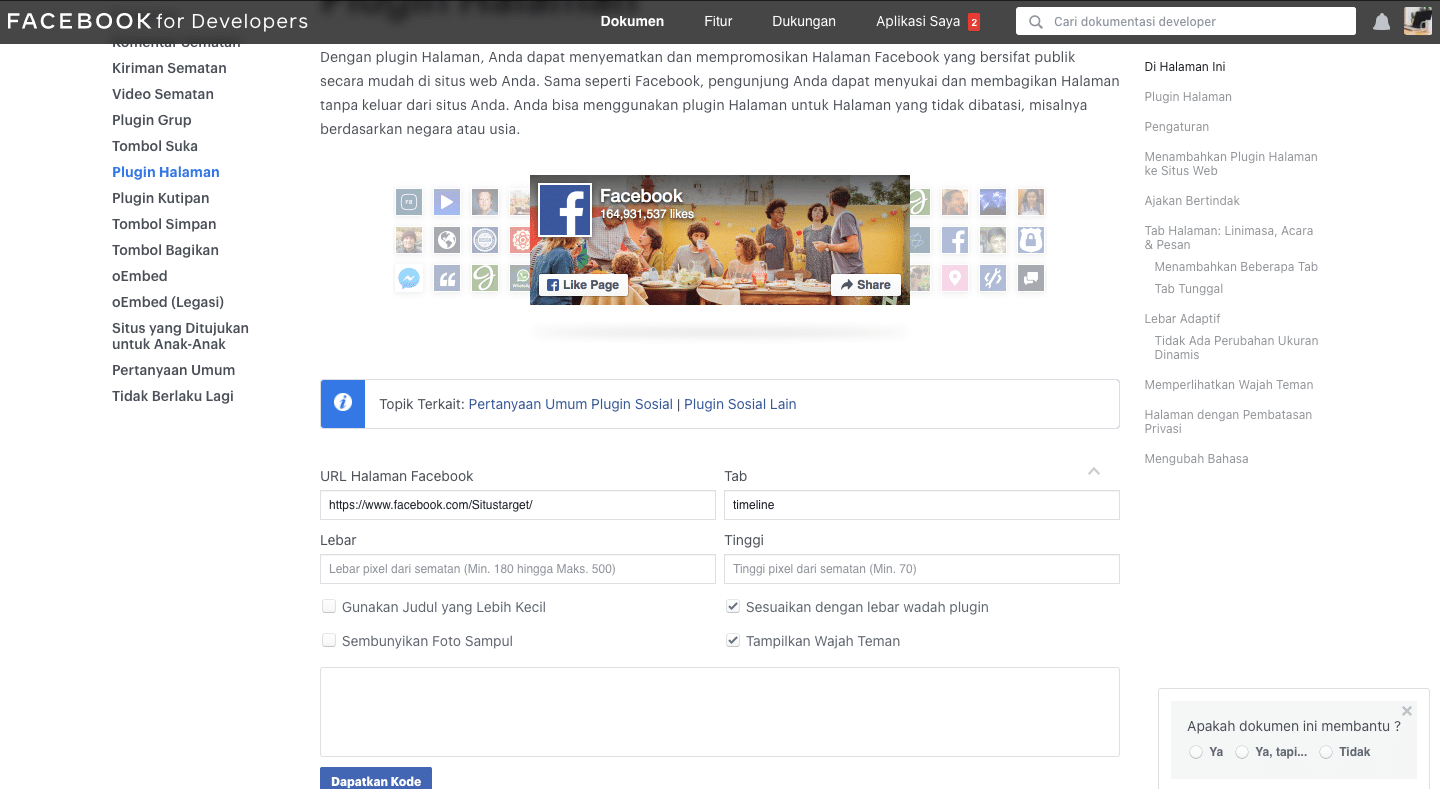Jump to the Lebar Adaptif section

point(1182,319)
